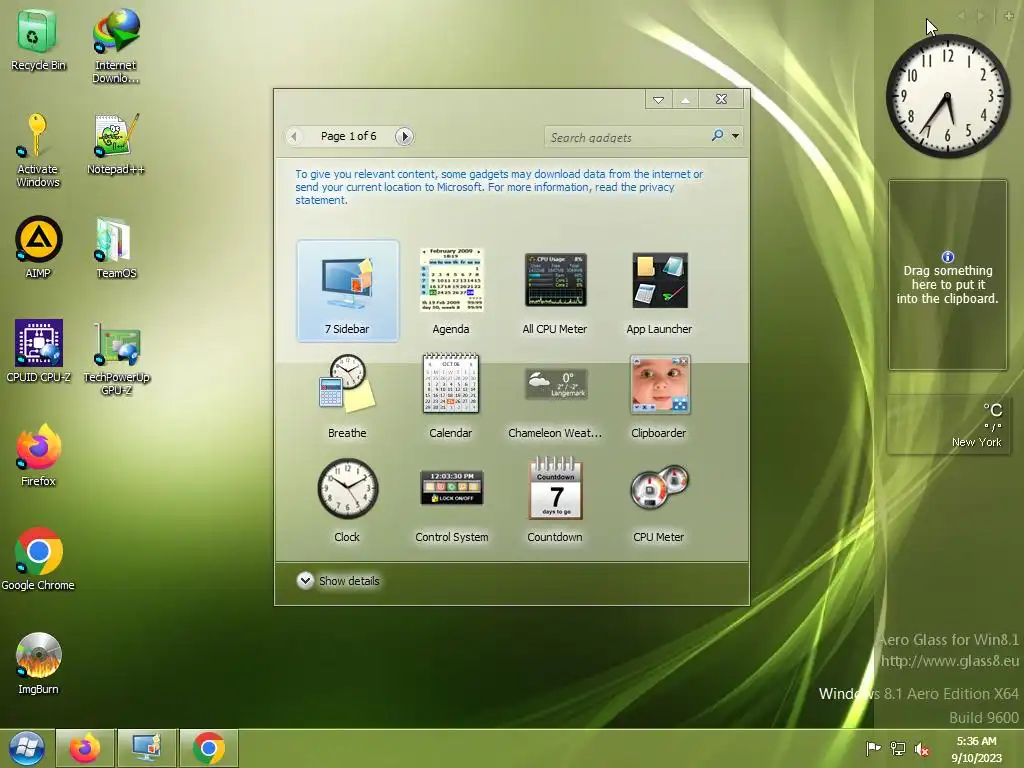The image size is (1024, 768).
Task: Click the Search gadgets field
Action: tap(627, 136)
